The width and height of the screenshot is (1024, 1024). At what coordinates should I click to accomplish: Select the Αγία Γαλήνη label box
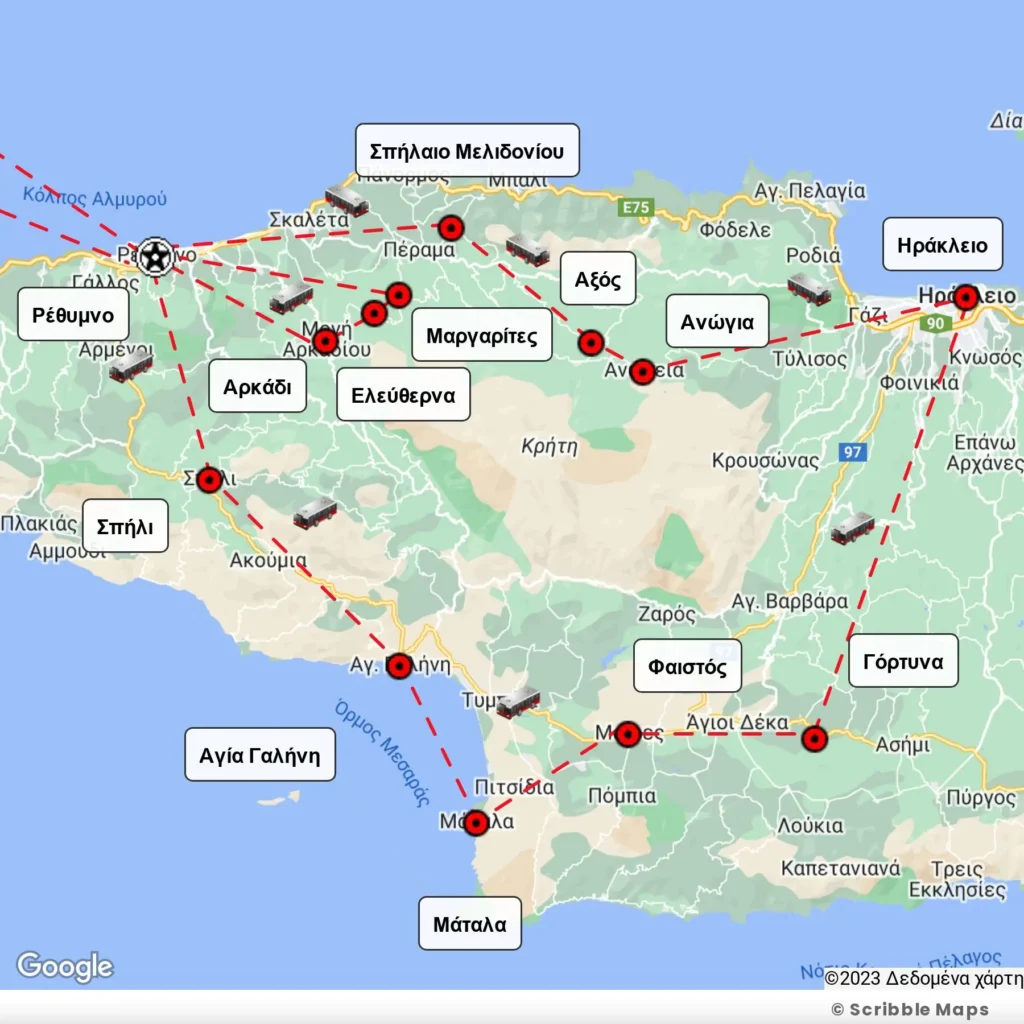coord(259,754)
